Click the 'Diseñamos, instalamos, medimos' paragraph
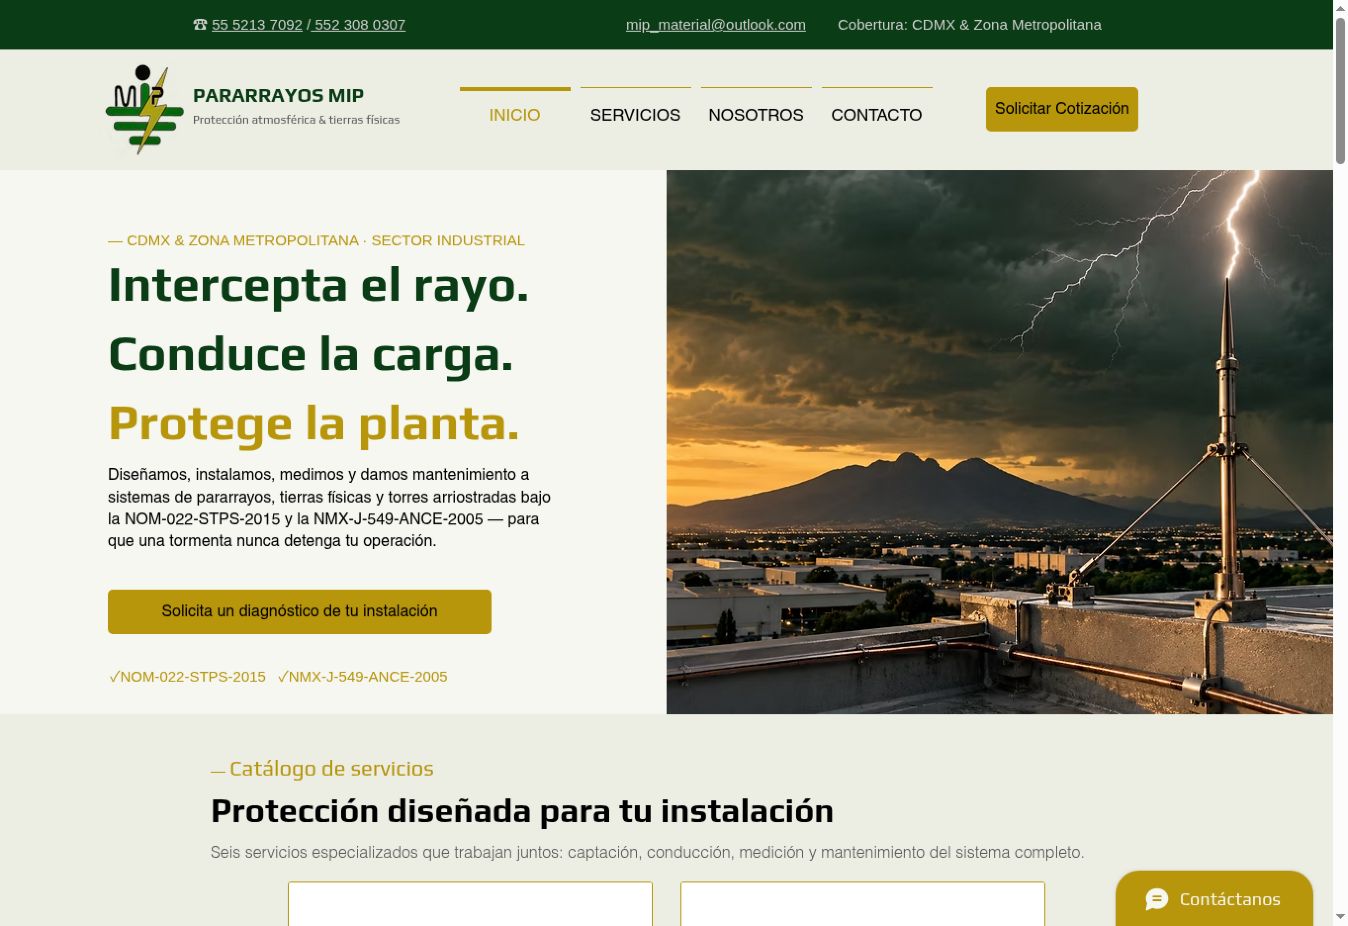This screenshot has width=1348, height=926. click(330, 508)
